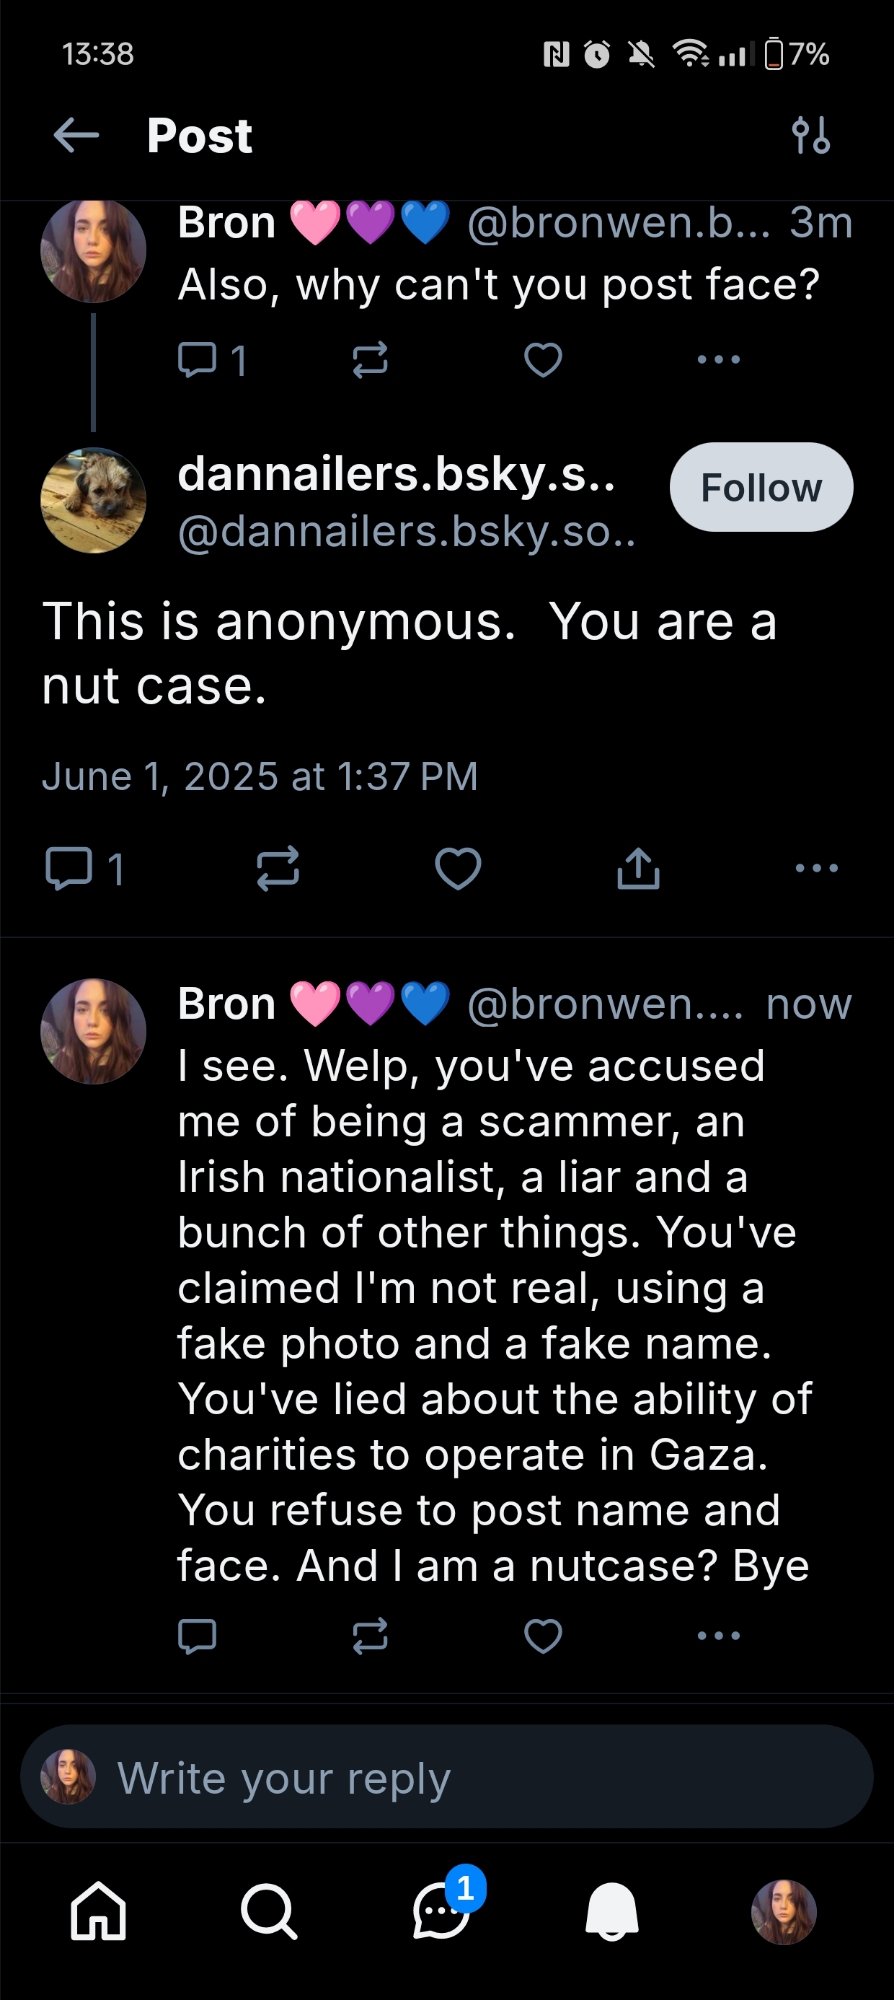Go back using the arrow icon

click(x=76, y=135)
